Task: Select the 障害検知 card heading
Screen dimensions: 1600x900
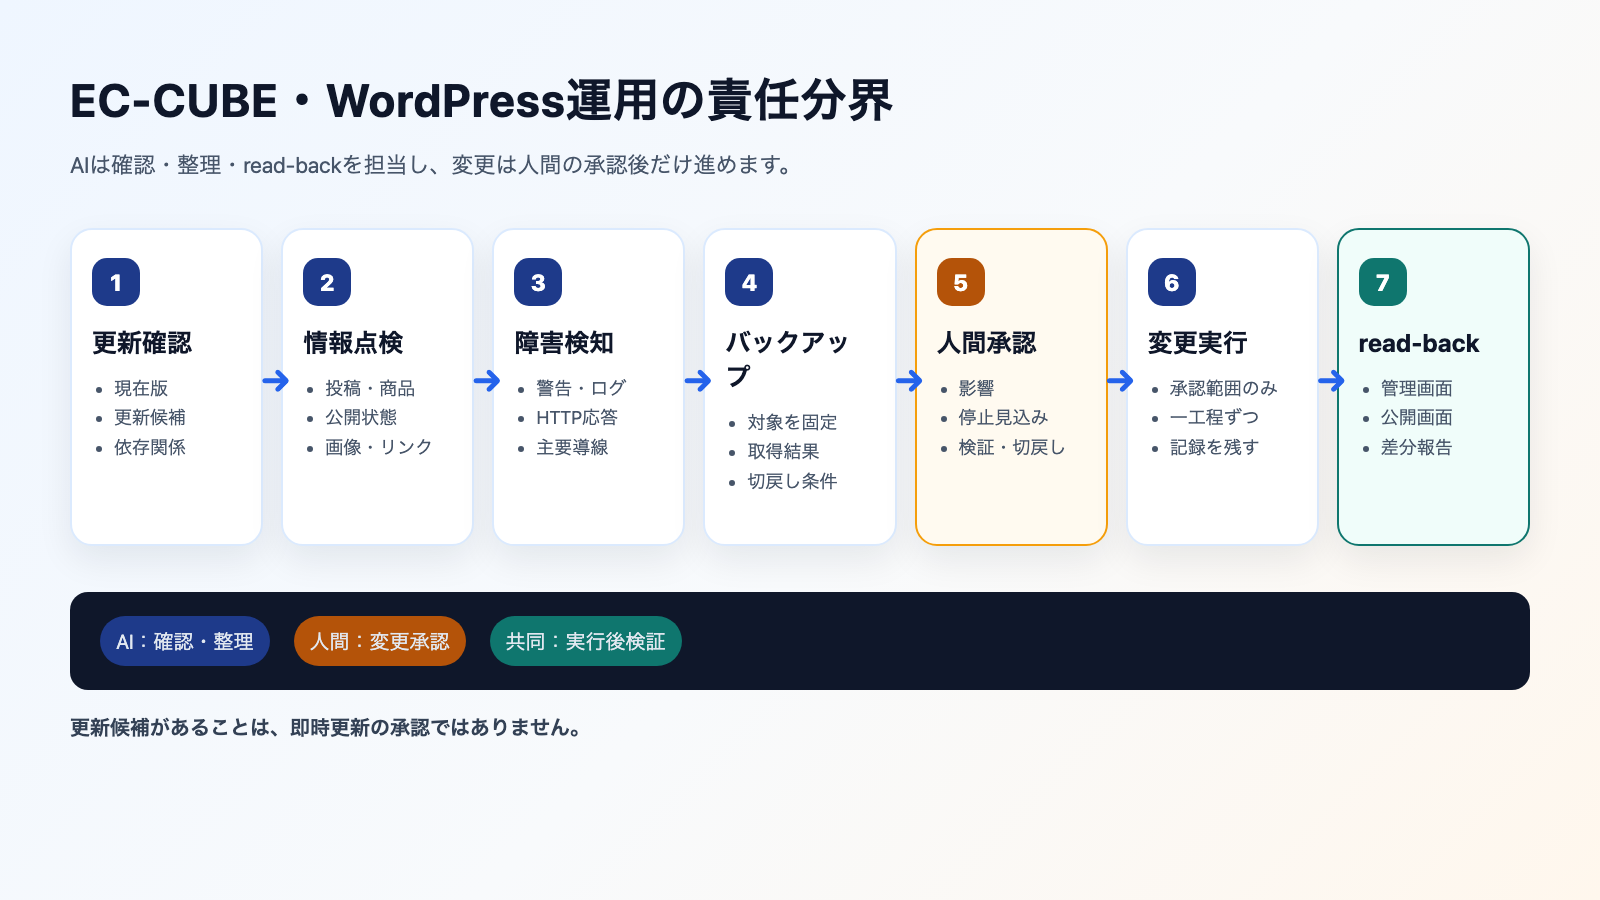Action: tap(564, 343)
